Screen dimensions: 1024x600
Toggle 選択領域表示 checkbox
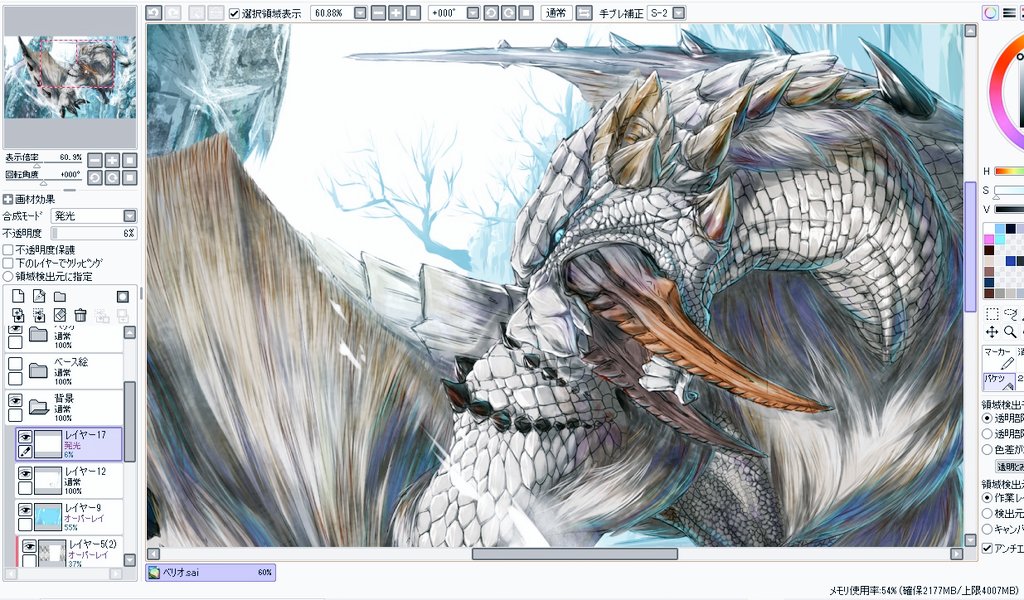(x=234, y=13)
